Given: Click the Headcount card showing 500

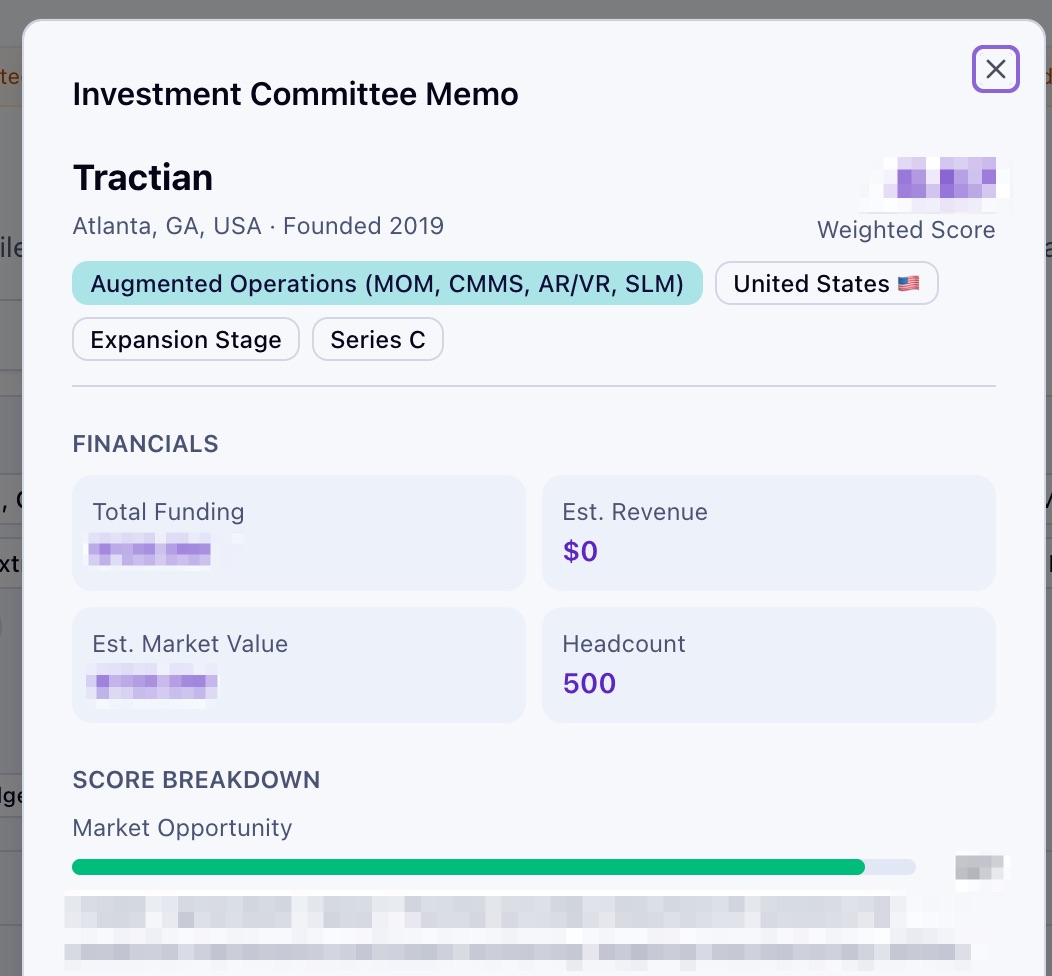Looking at the screenshot, I should [x=768, y=665].
